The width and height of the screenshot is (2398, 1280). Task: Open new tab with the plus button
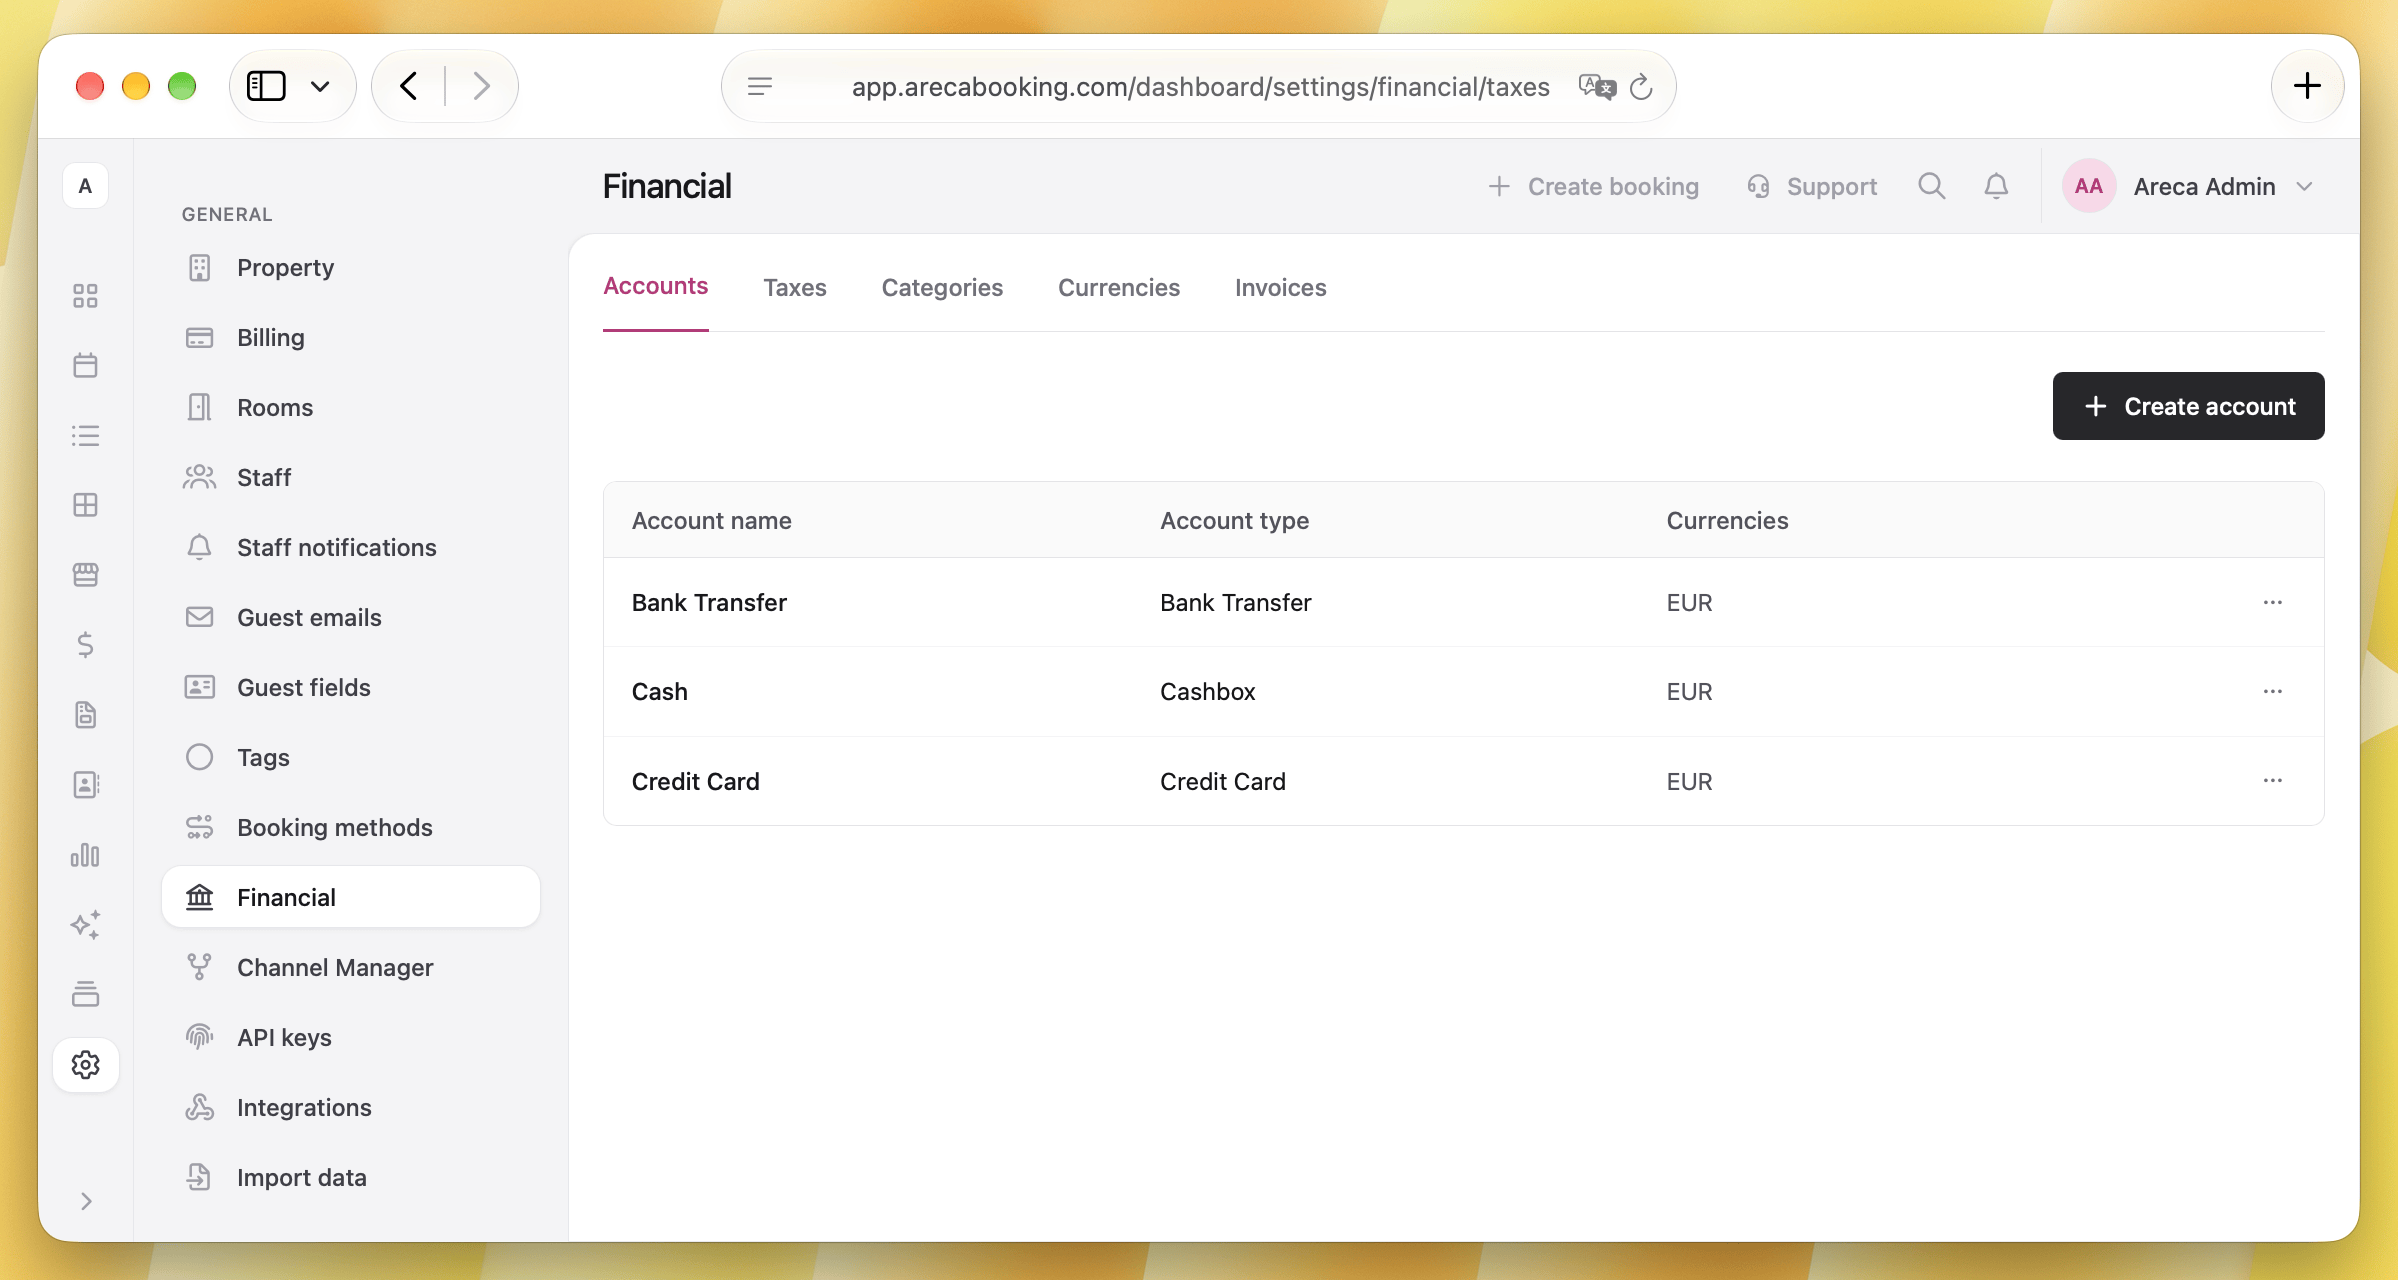click(2307, 86)
